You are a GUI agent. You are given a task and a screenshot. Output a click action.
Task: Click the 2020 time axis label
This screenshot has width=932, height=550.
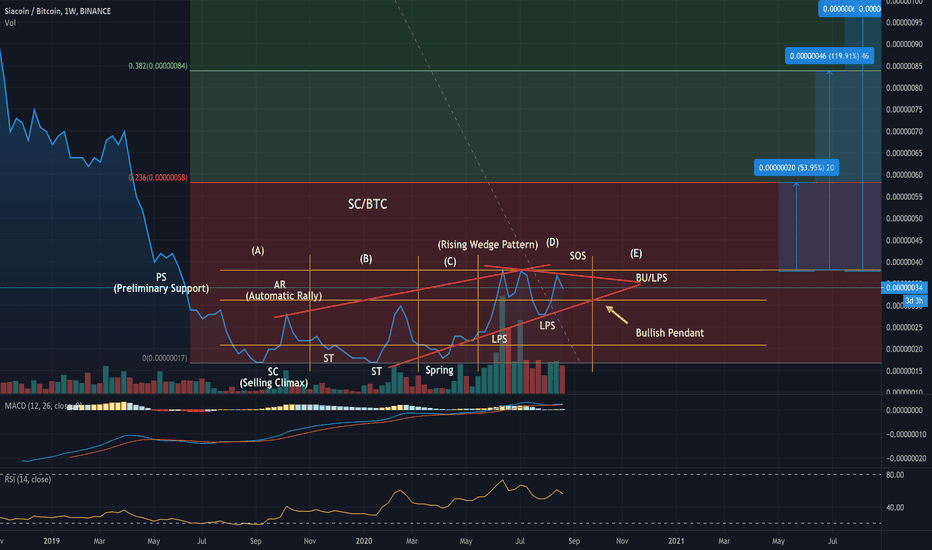coord(364,541)
